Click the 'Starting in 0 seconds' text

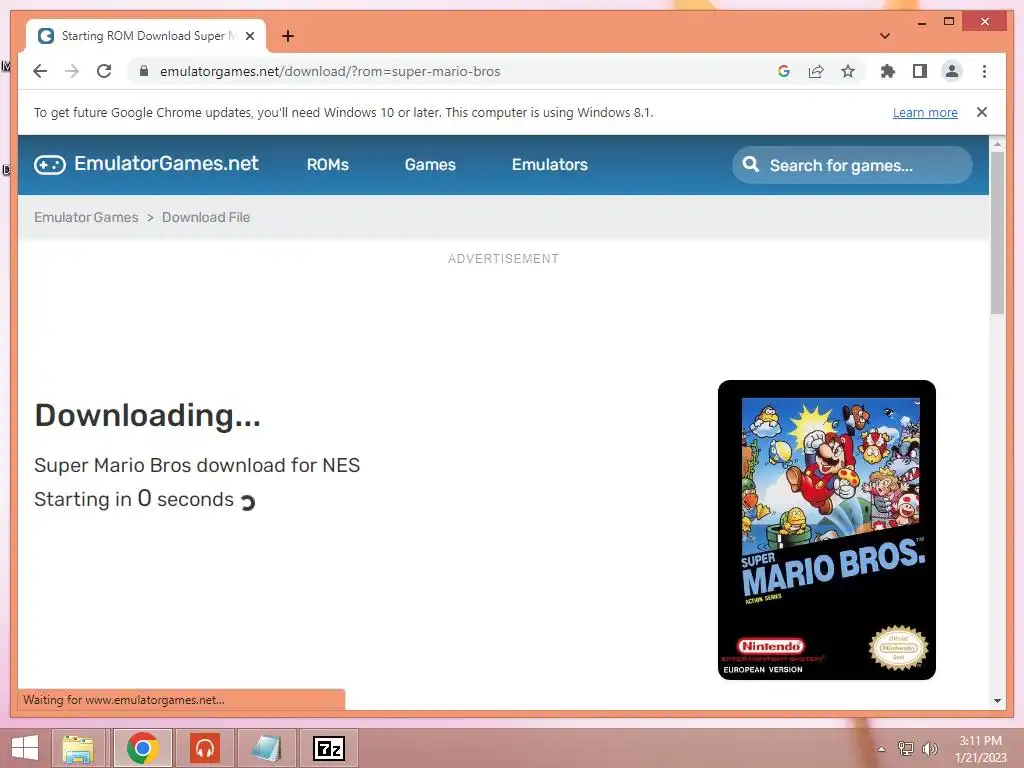pos(134,499)
